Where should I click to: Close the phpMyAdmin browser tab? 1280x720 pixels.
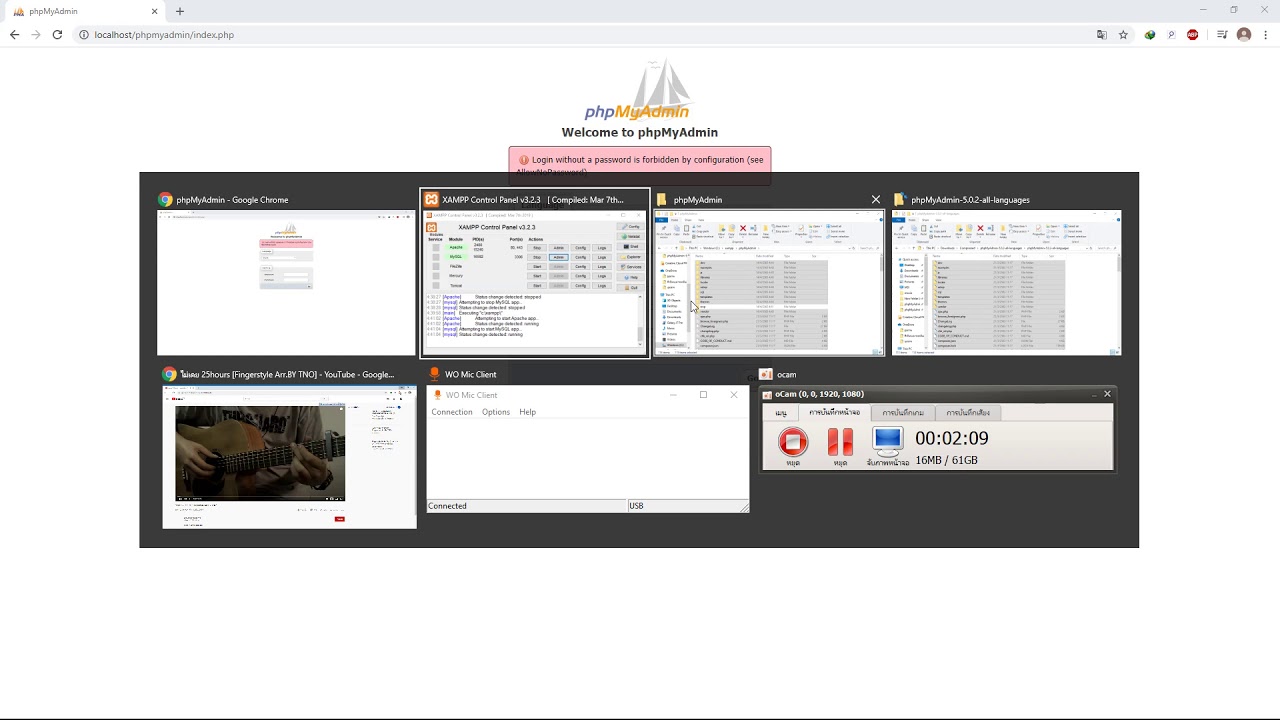[x=155, y=11]
